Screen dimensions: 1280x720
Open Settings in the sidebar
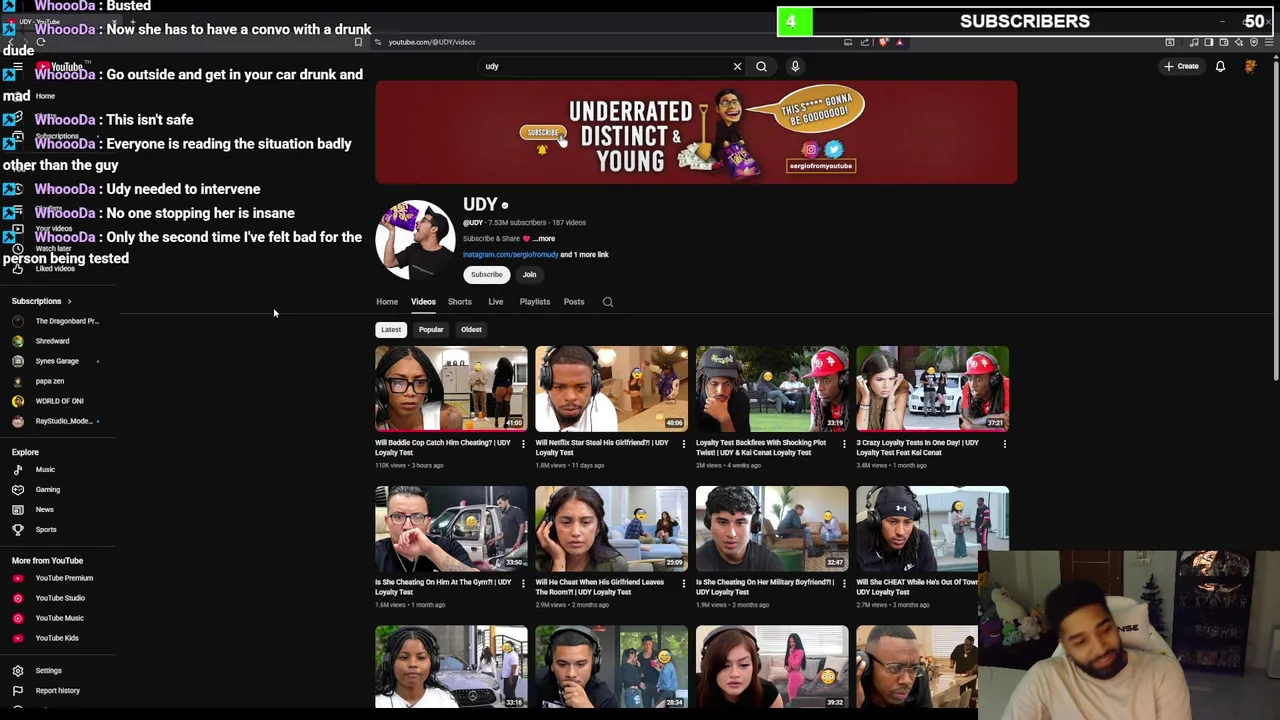(49, 671)
